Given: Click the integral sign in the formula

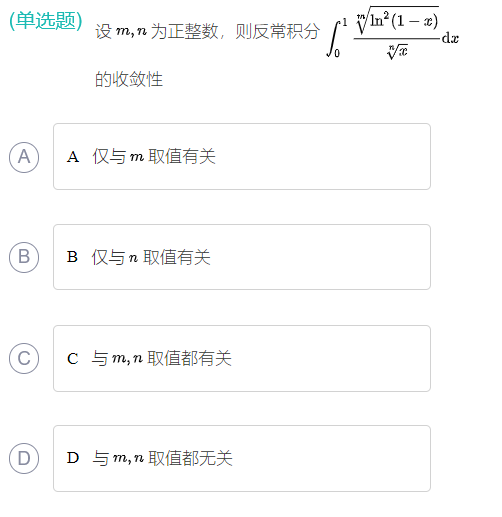Looking at the screenshot, I should coord(334,38).
